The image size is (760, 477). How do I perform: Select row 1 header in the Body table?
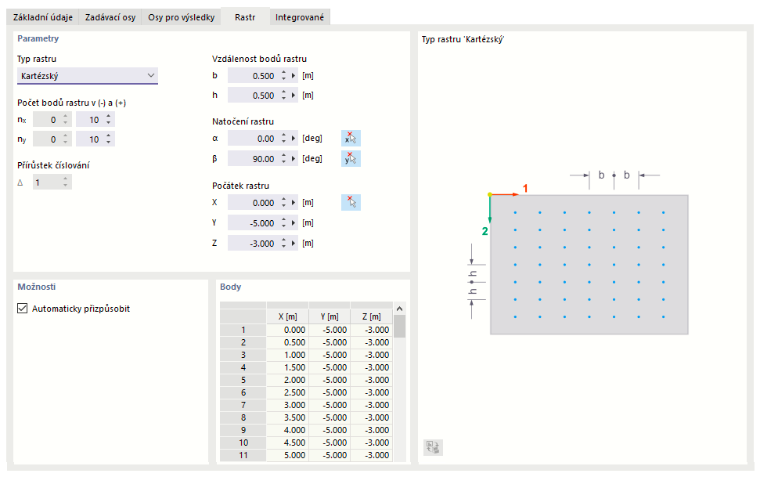coord(243,330)
